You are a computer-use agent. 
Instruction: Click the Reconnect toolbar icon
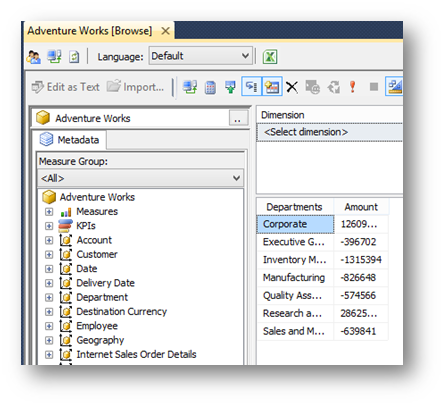point(54,56)
